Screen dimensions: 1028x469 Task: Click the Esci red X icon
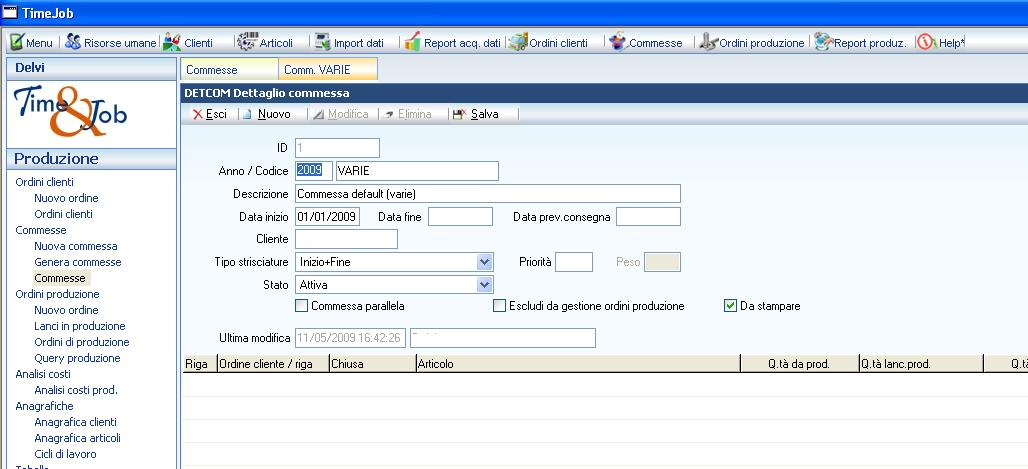pos(197,114)
